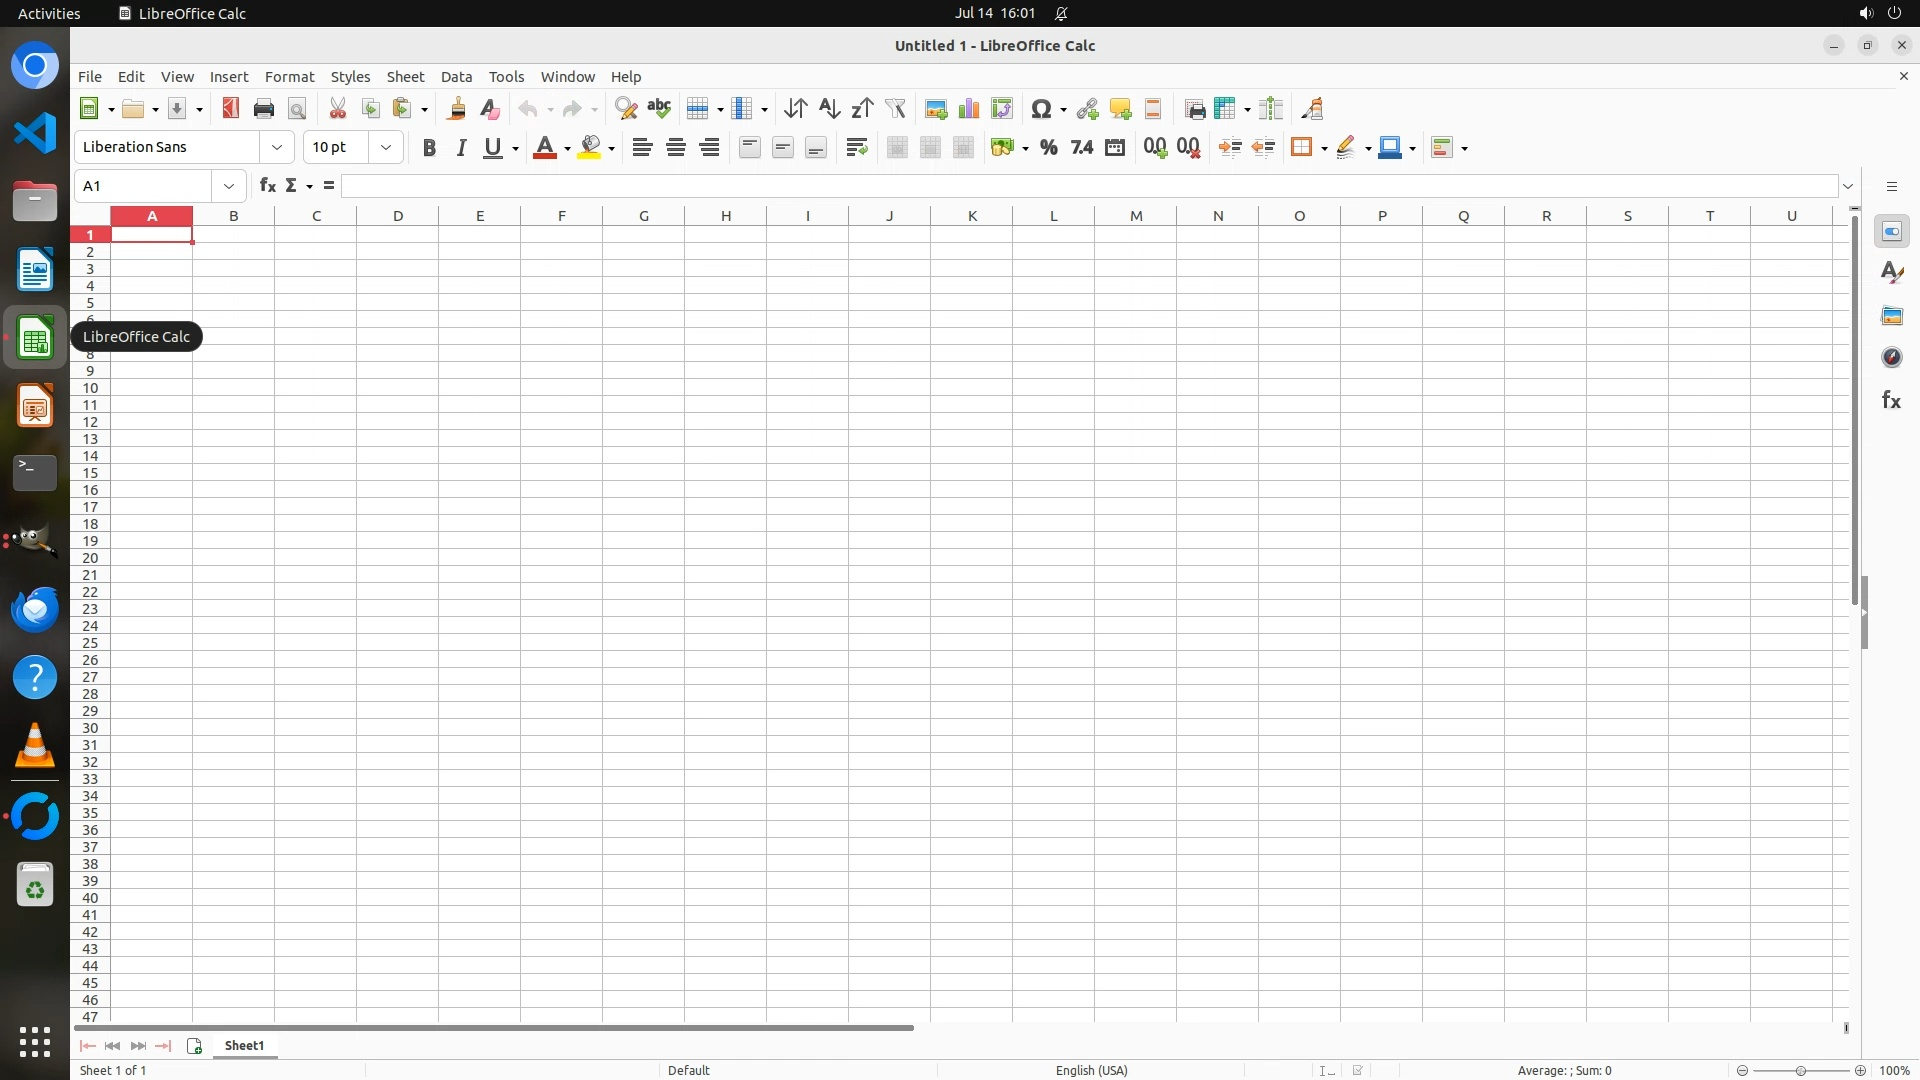Click Export as PDF icon
The width and height of the screenshot is (1920, 1080).
coord(231,109)
